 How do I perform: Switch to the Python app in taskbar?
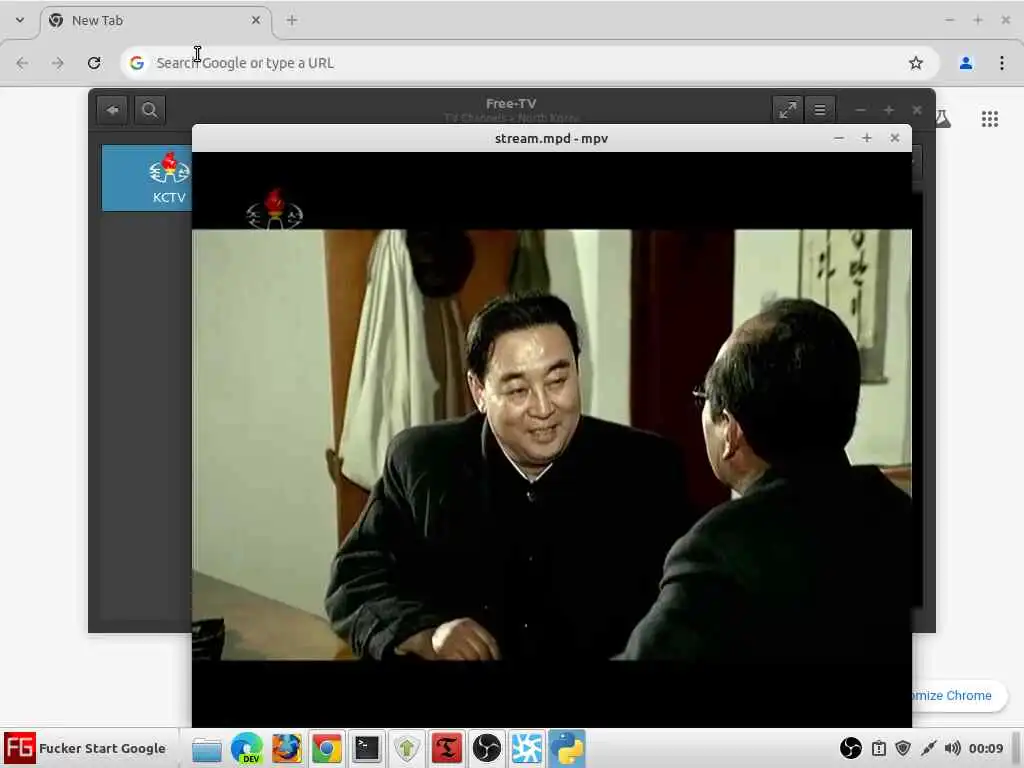(567, 748)
